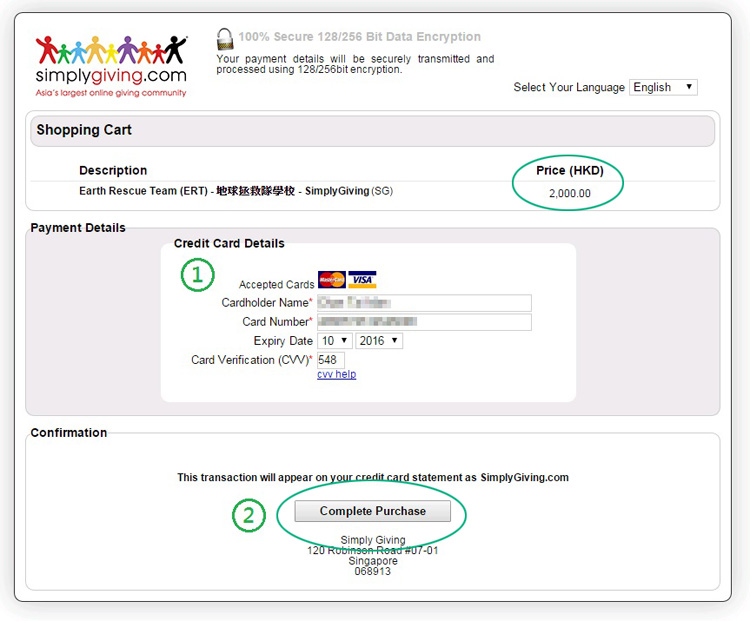Click the 100% Secure encryption heading

click(x=359, y=37)
